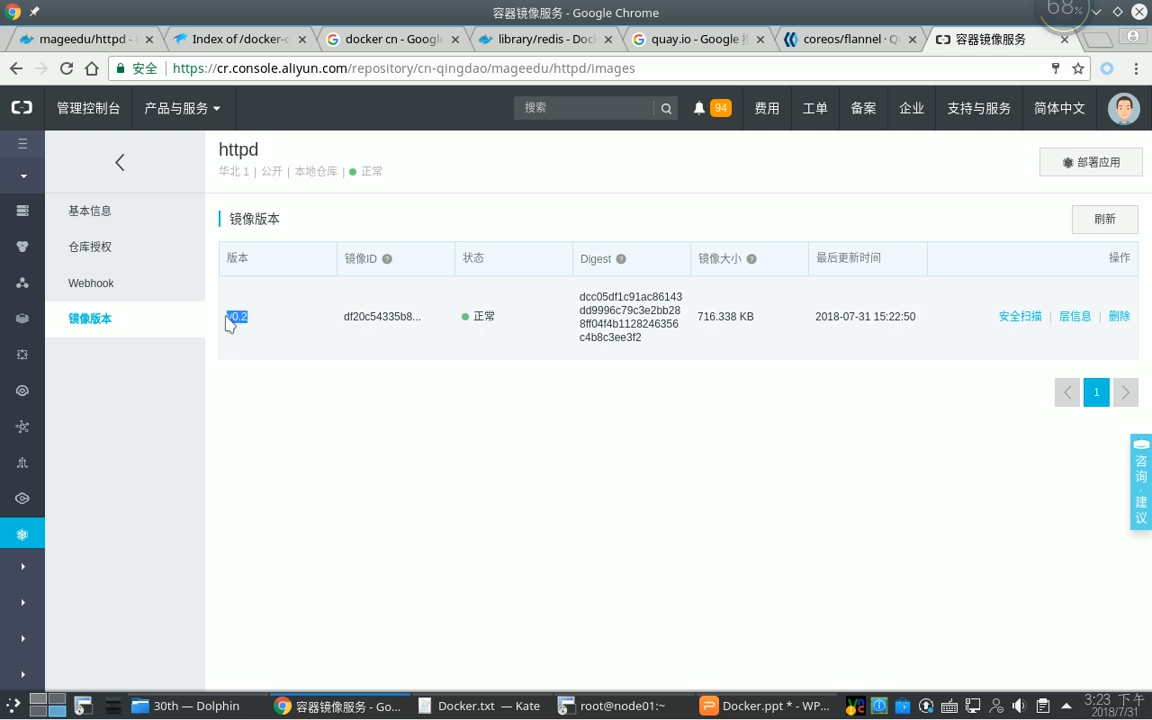This screenshot has height=720, width=1152.
Task: Open 费用 in the header
Action: pyautogui.click(x=767, y=108)
